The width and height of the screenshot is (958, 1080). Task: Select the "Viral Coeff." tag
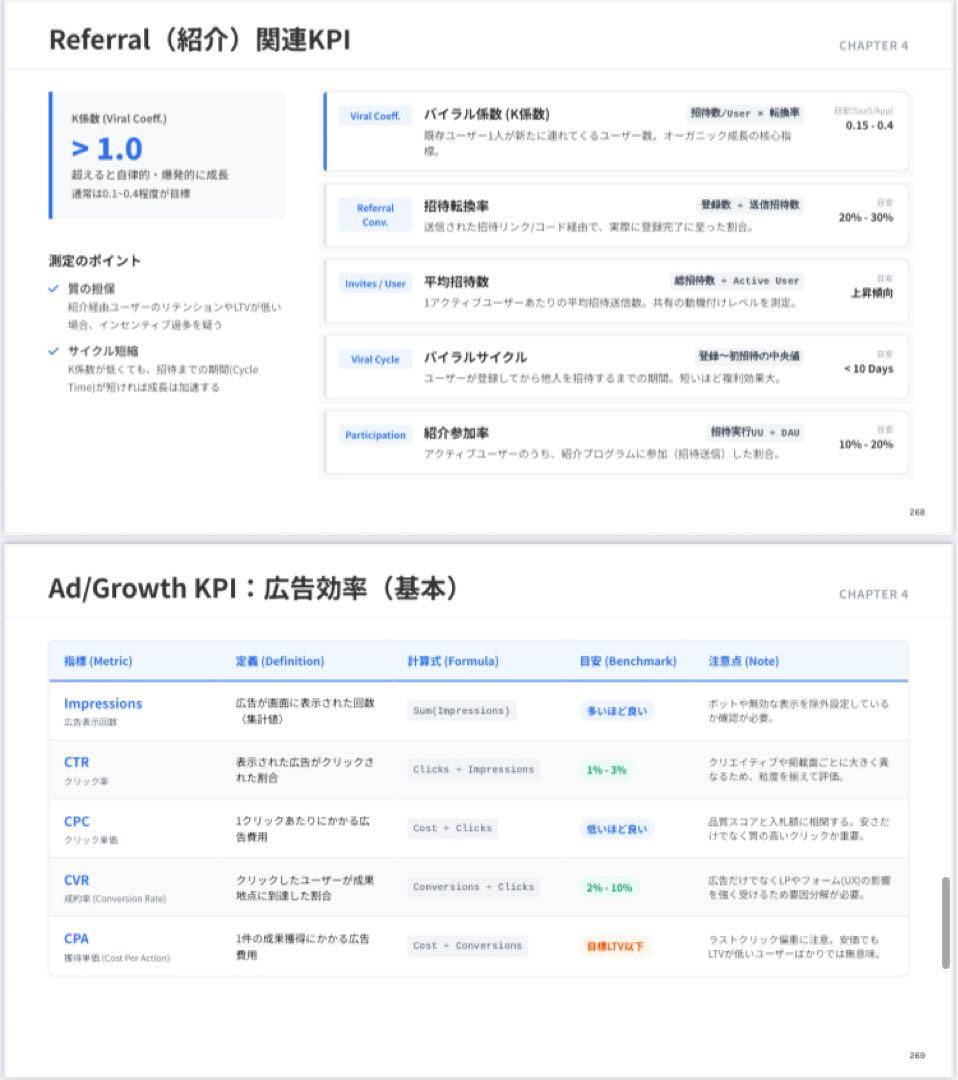(375, 116)
